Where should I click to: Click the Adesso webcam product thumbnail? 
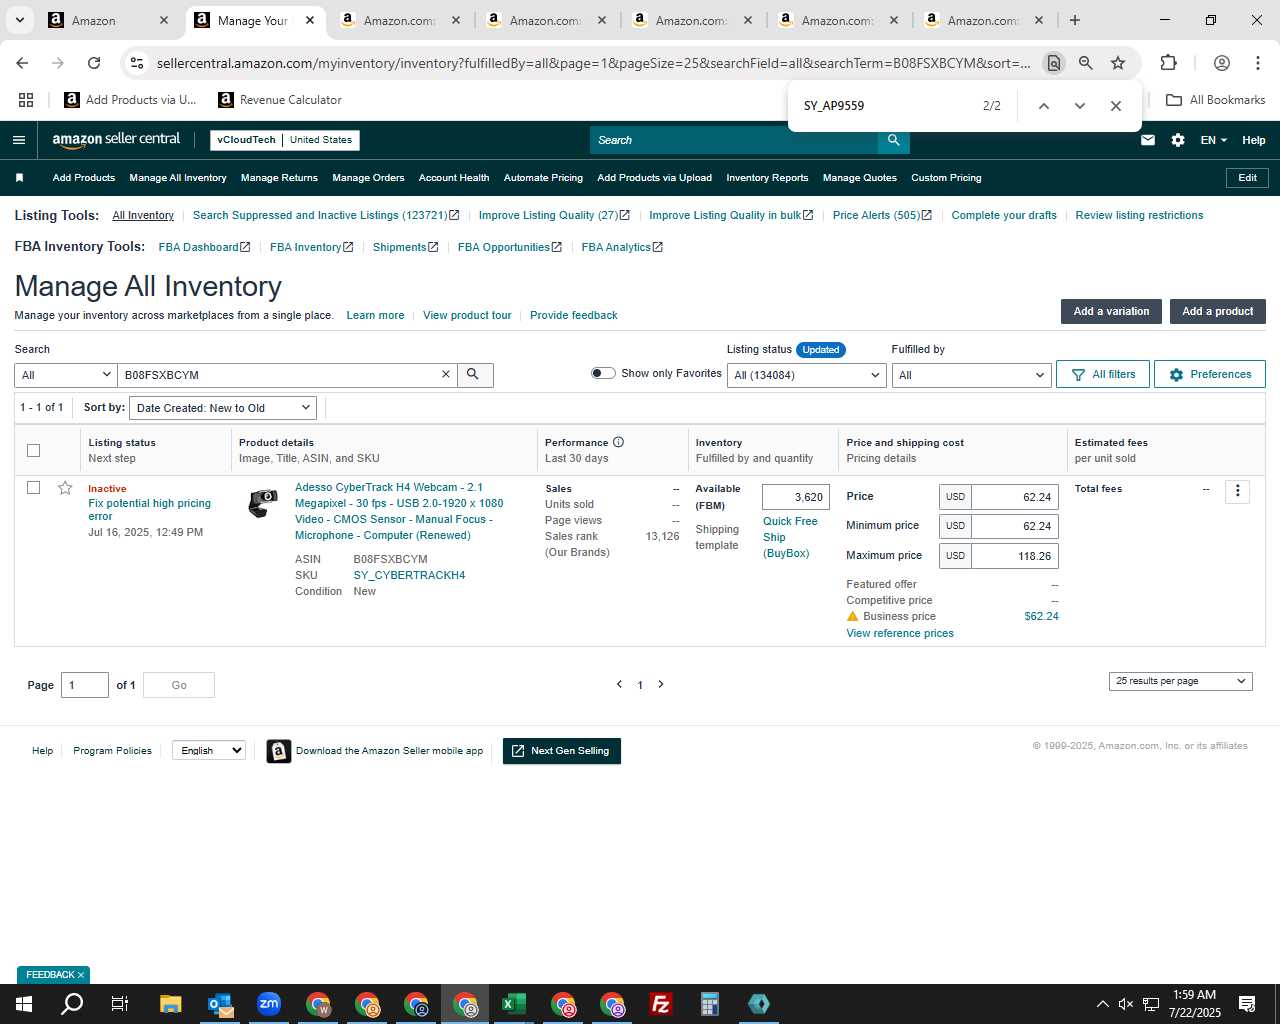pyautogui.click(x=262, y=502)
